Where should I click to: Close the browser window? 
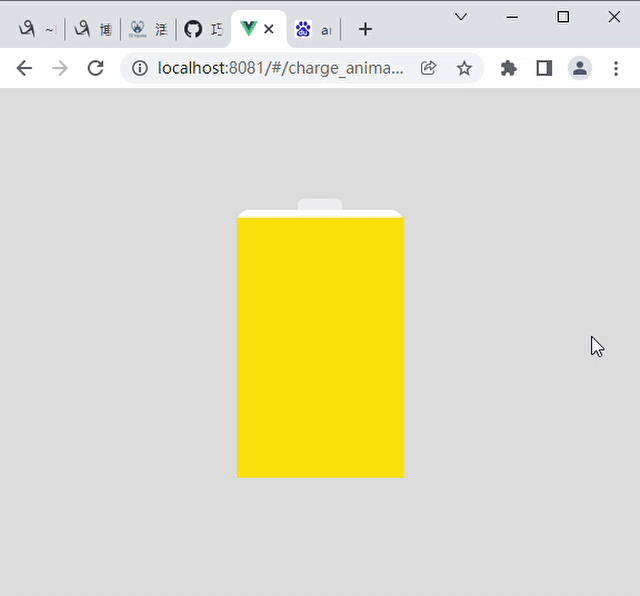pos(614,17)
